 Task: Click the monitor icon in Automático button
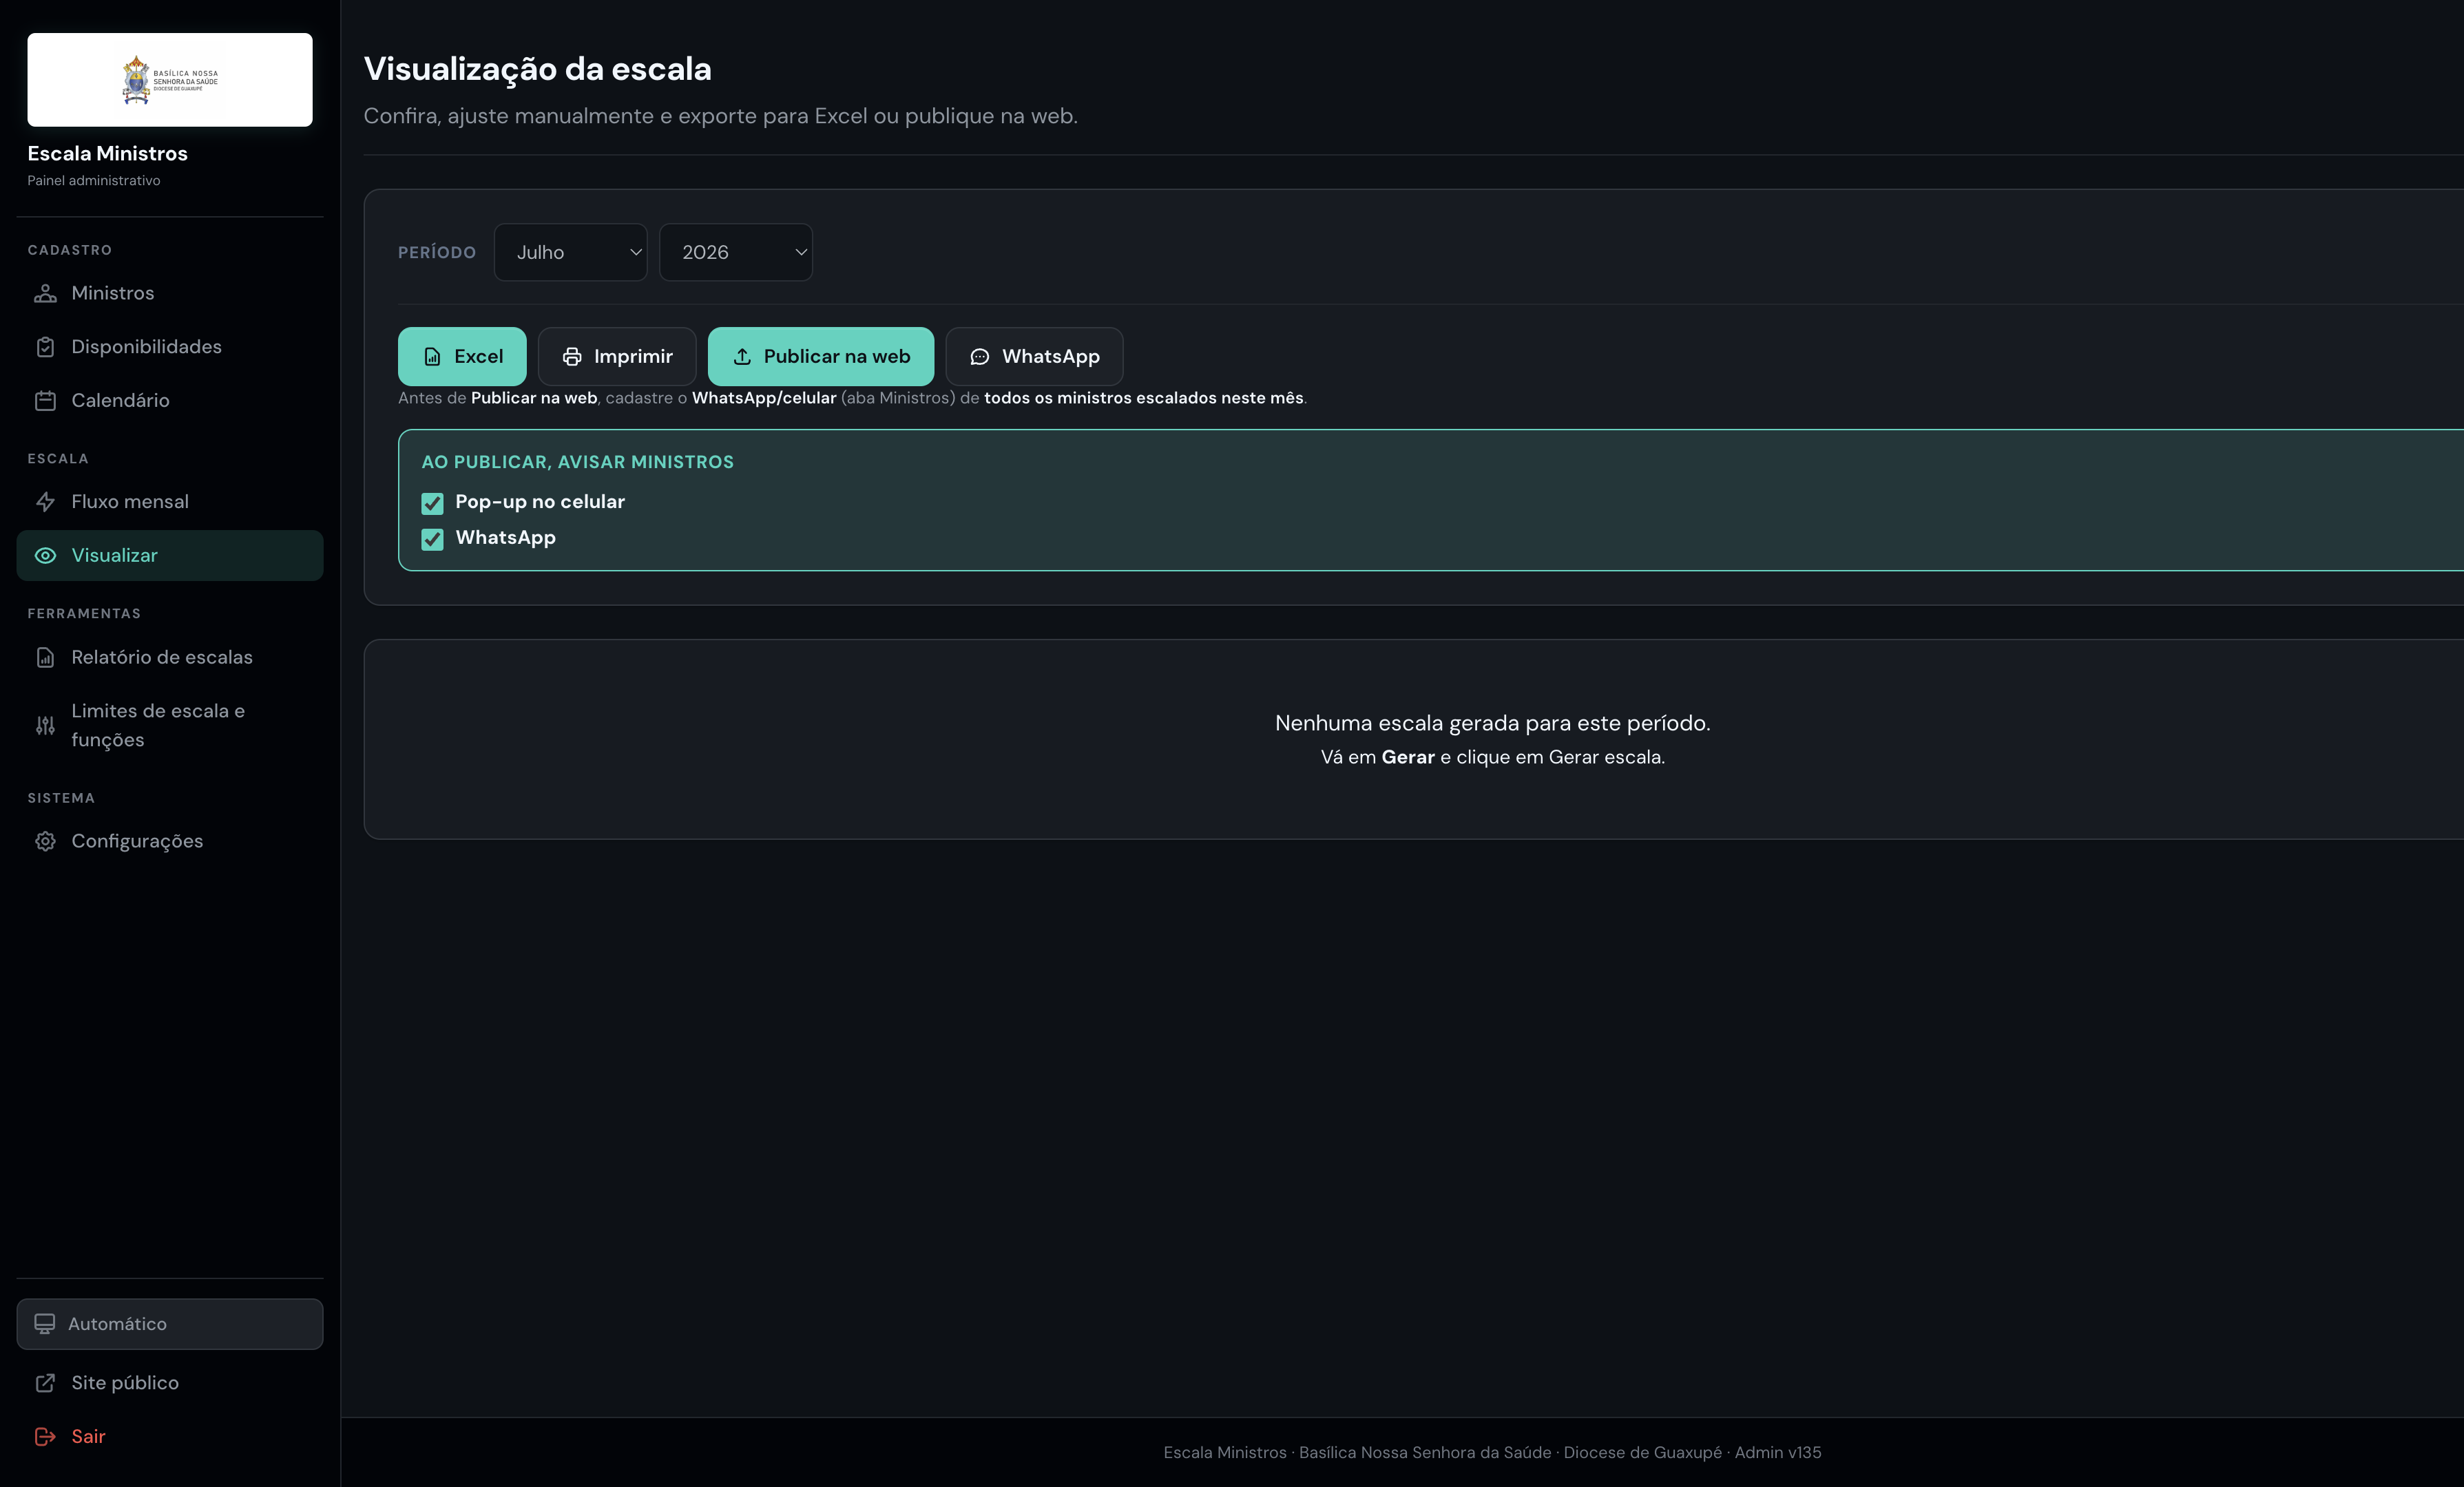(x=44, y=1324)
